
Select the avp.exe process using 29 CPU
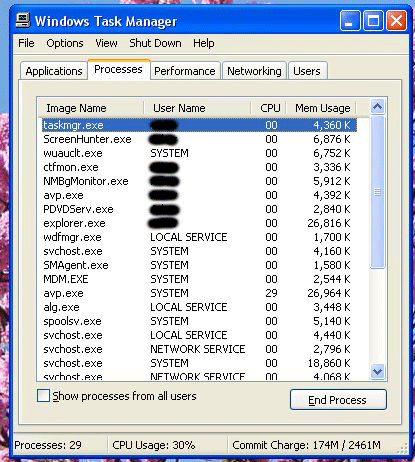pyautogui.click(x=199, y=293)
